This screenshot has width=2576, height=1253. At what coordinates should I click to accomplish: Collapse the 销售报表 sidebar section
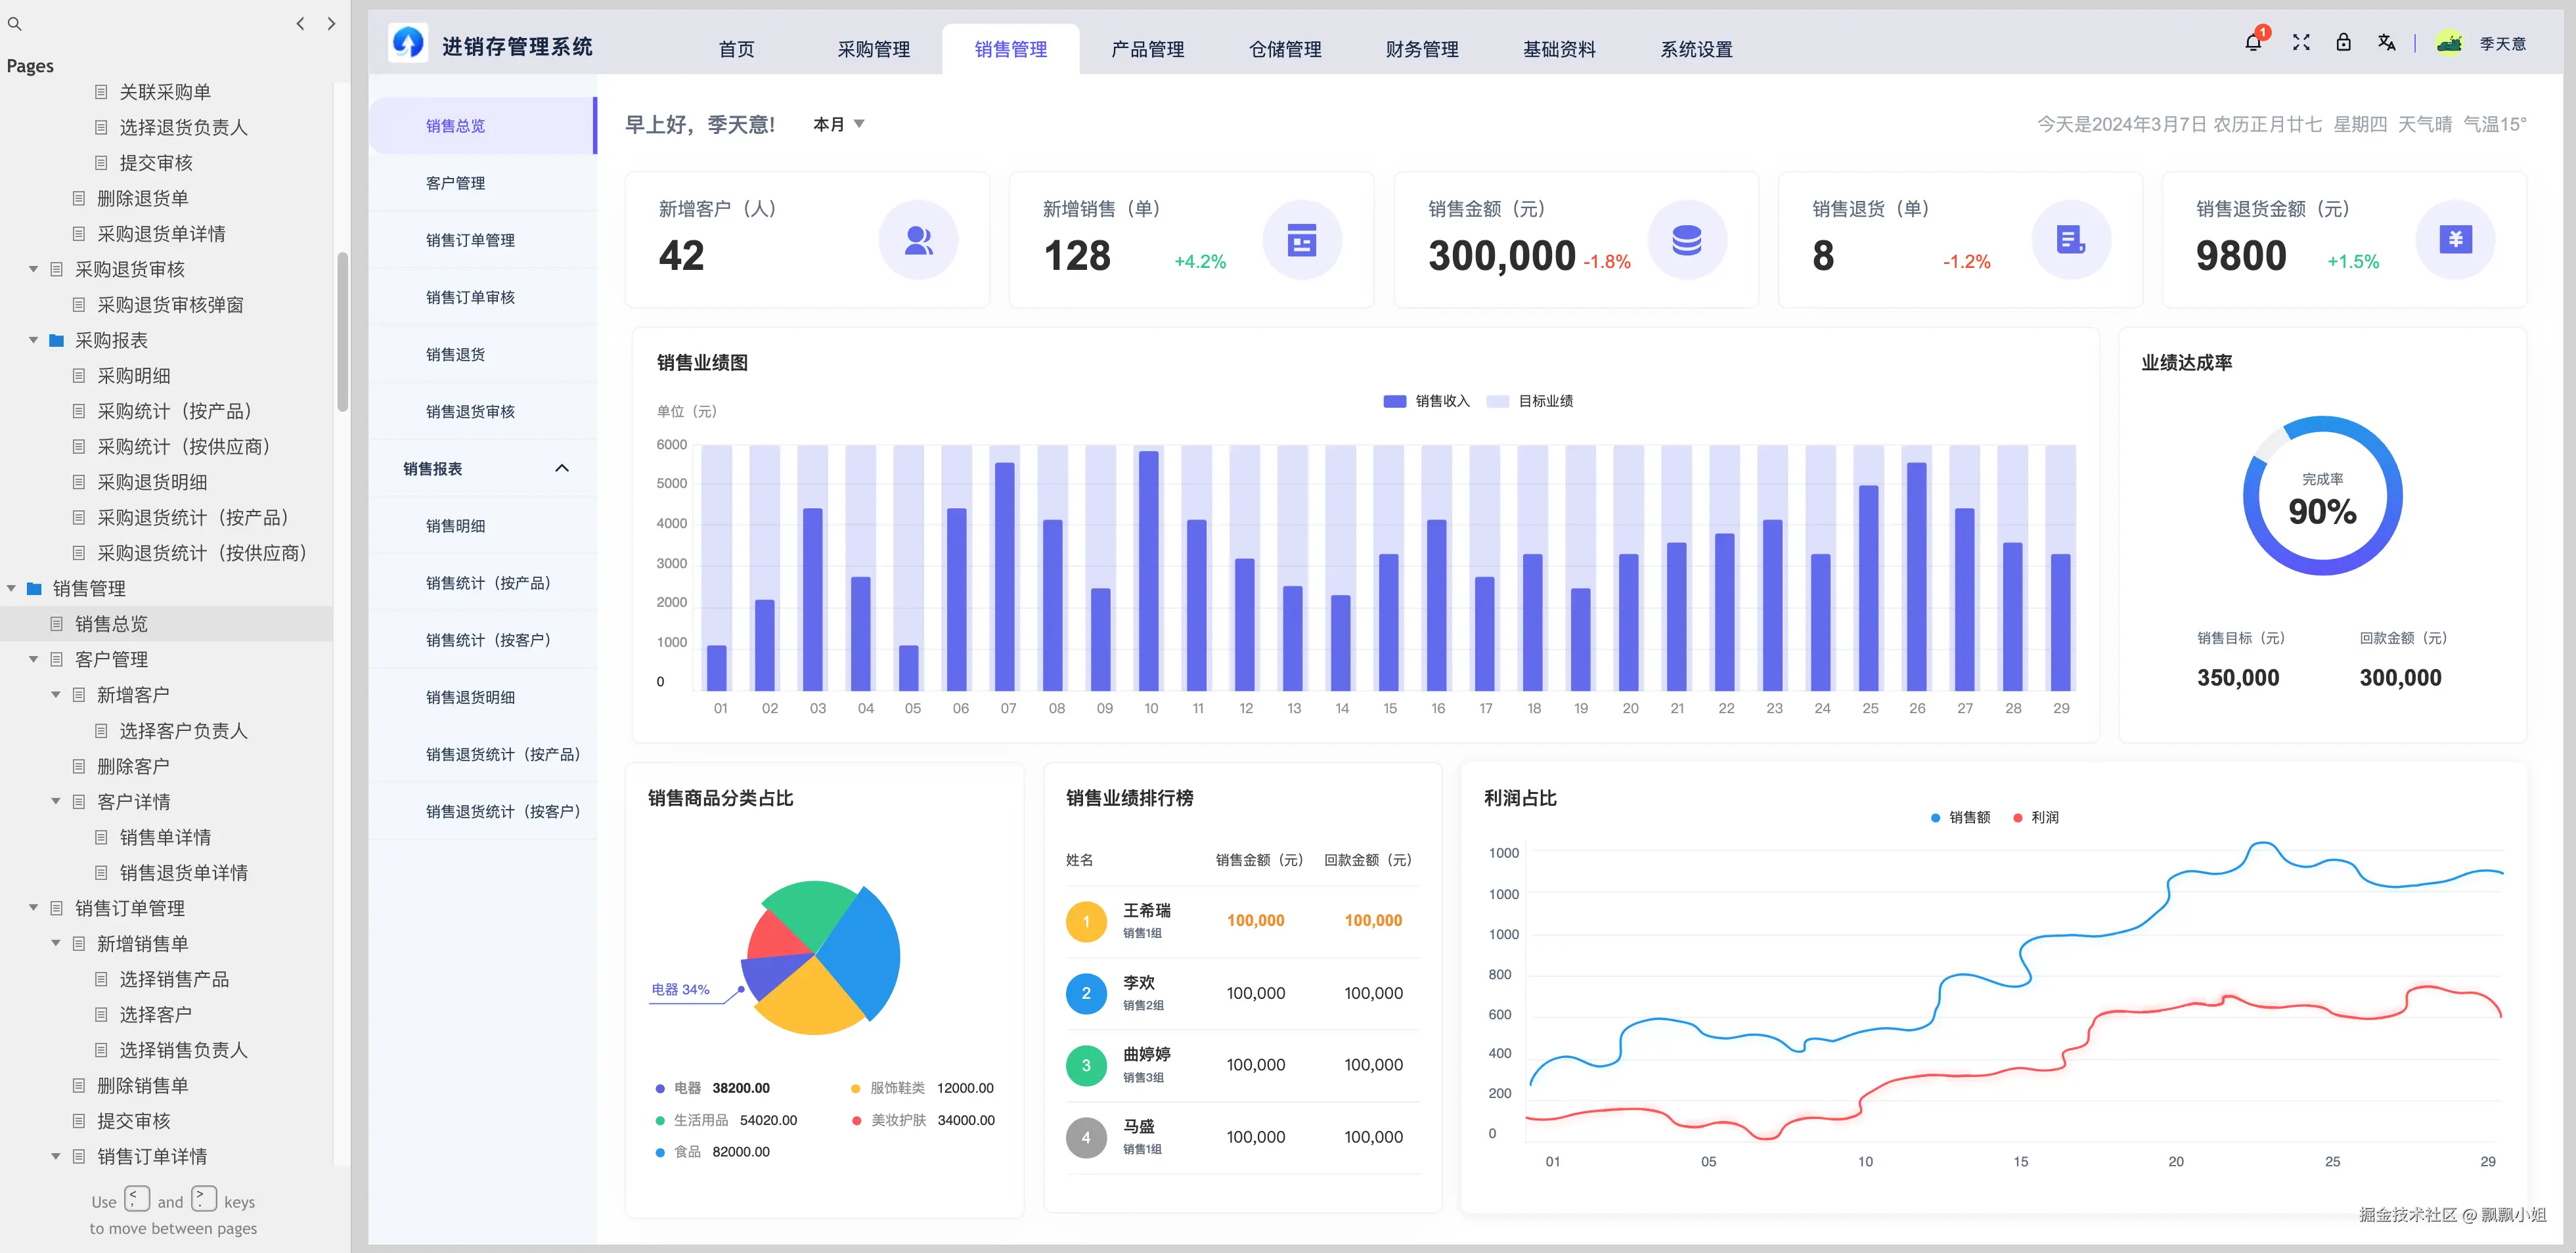click(x=561, y=467)
